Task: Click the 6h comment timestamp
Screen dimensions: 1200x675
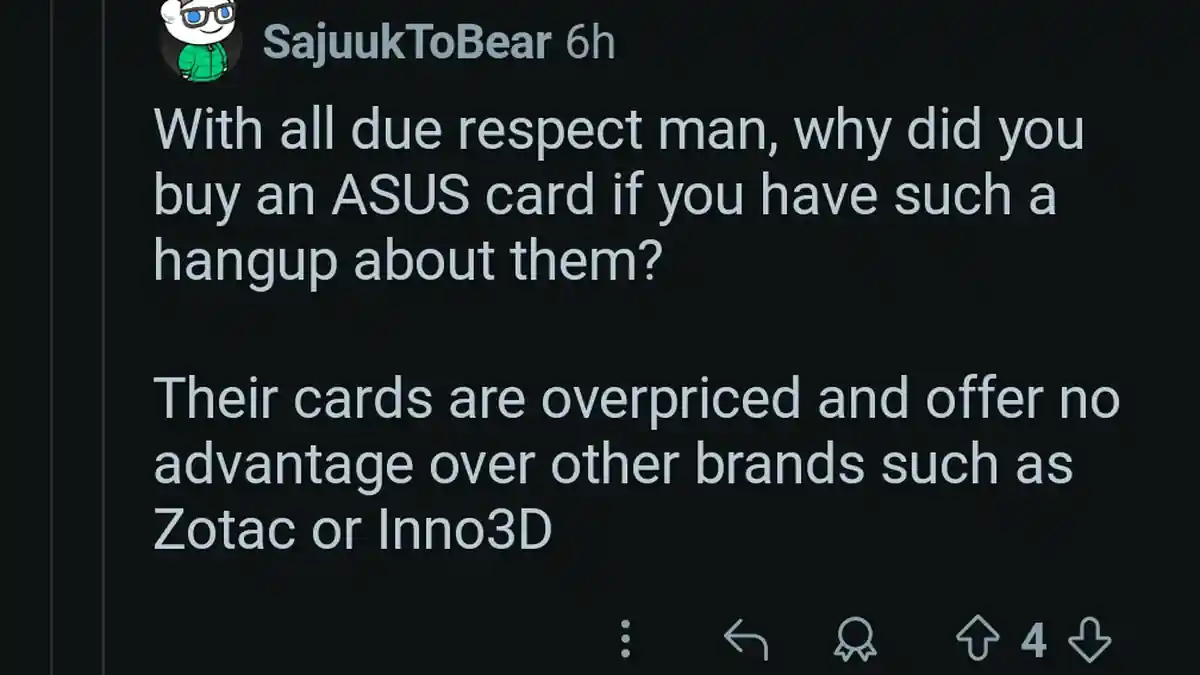Action: 590,42
